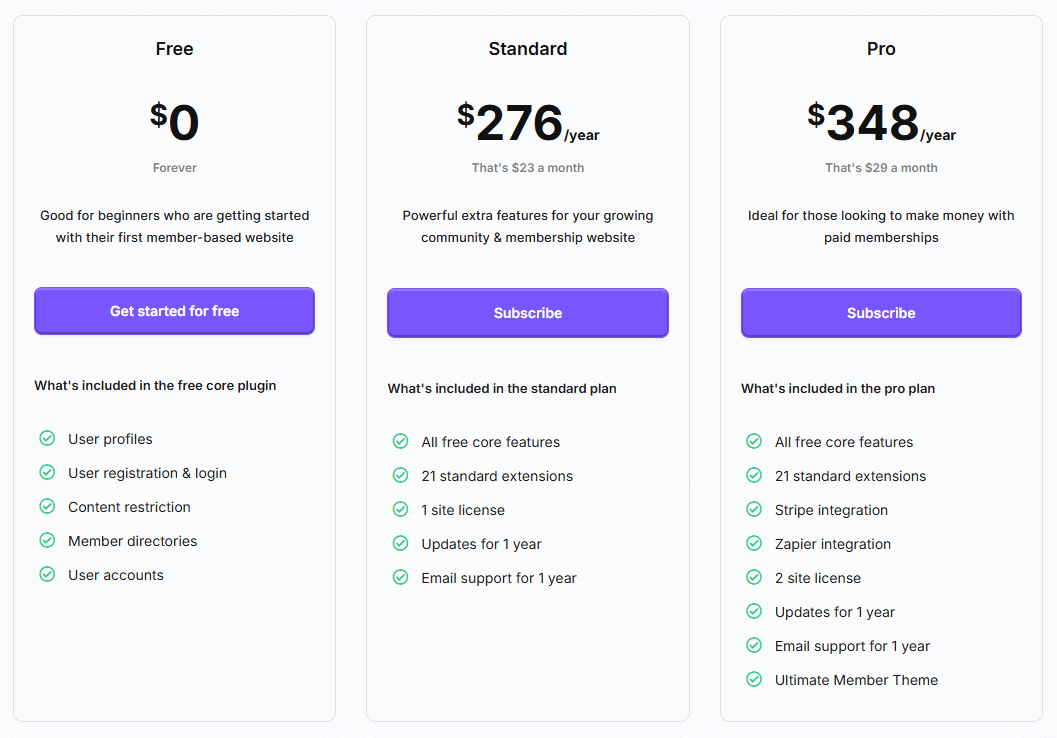Click check icon next to 2 site license
The image size is (1057, 738).
coord(754,578)
